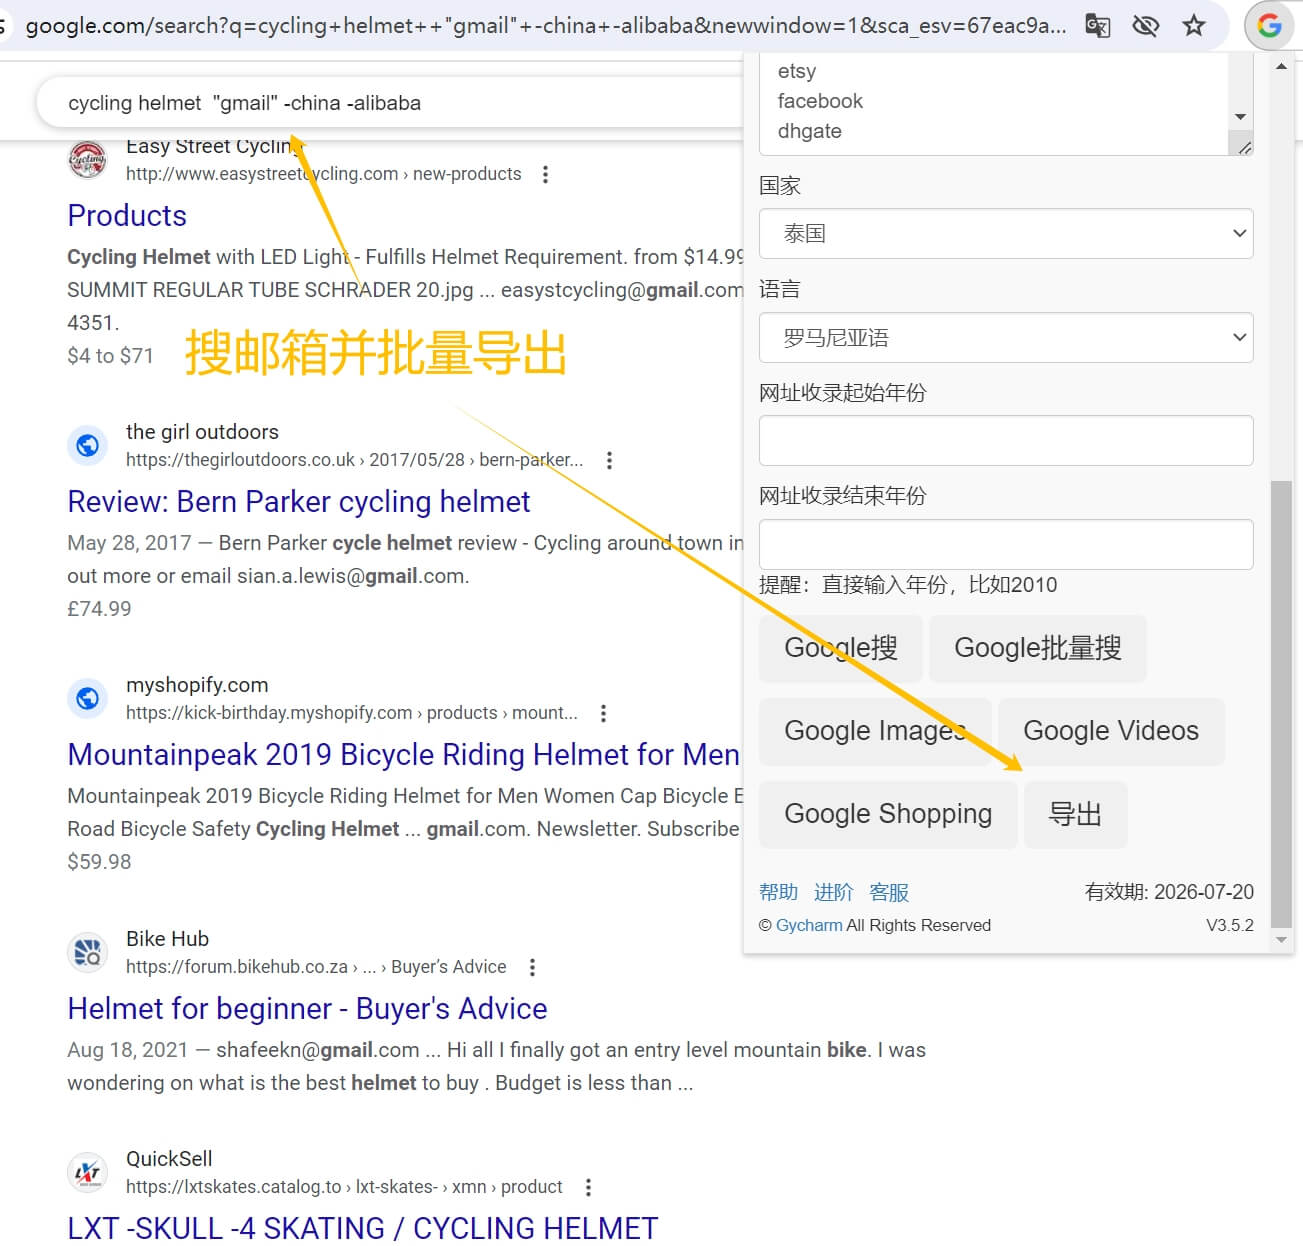1303x1246 pixels.
Task: Click the 导出 export button
Action: [1075, 814]
